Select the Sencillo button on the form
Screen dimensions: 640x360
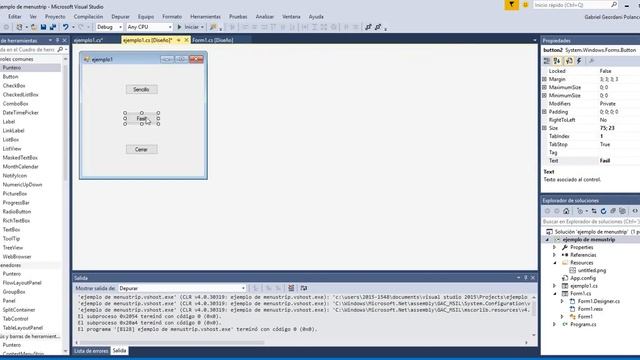[142, 89]
